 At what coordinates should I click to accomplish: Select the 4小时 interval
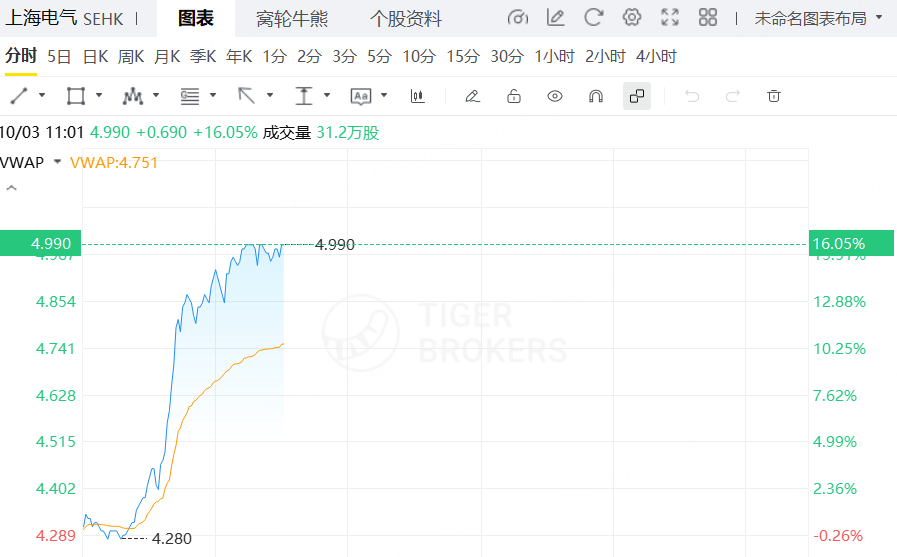[x=656, y=57]
